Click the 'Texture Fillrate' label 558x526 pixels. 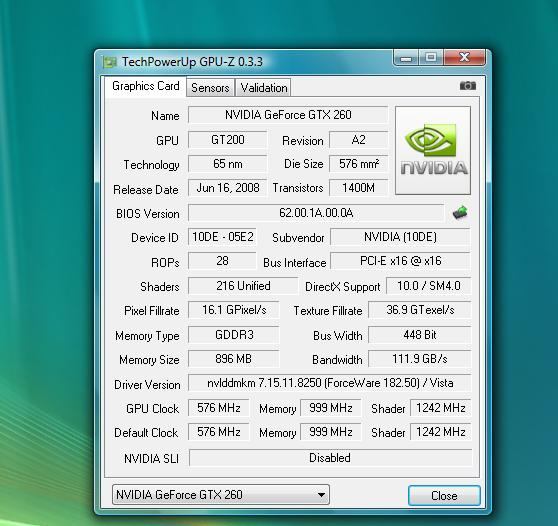click(328, 311)
